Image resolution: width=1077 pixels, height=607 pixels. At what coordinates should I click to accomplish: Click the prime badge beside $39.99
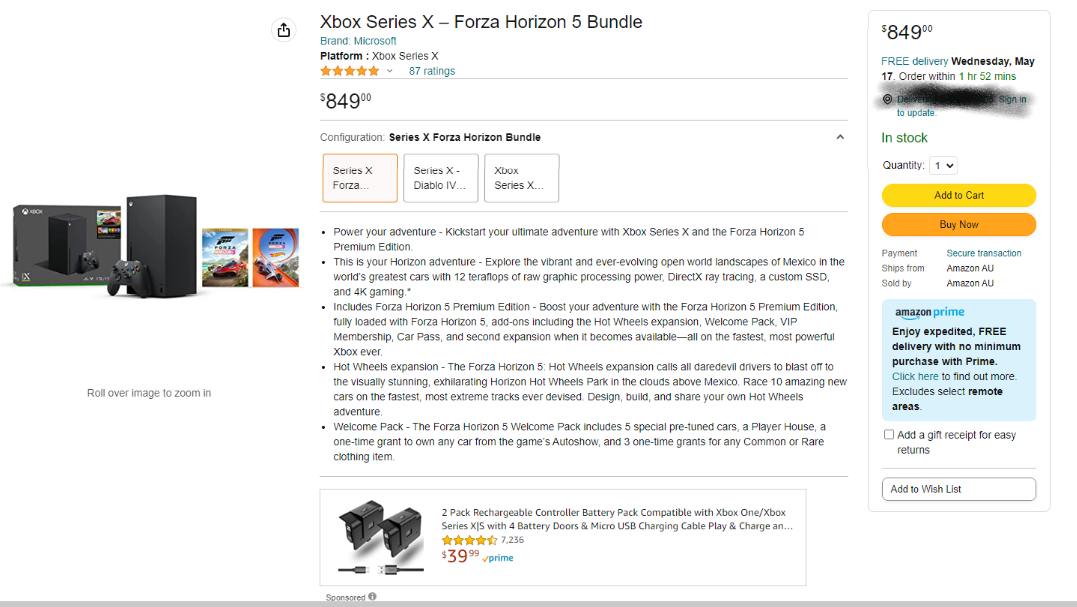[x=498, y=558]
